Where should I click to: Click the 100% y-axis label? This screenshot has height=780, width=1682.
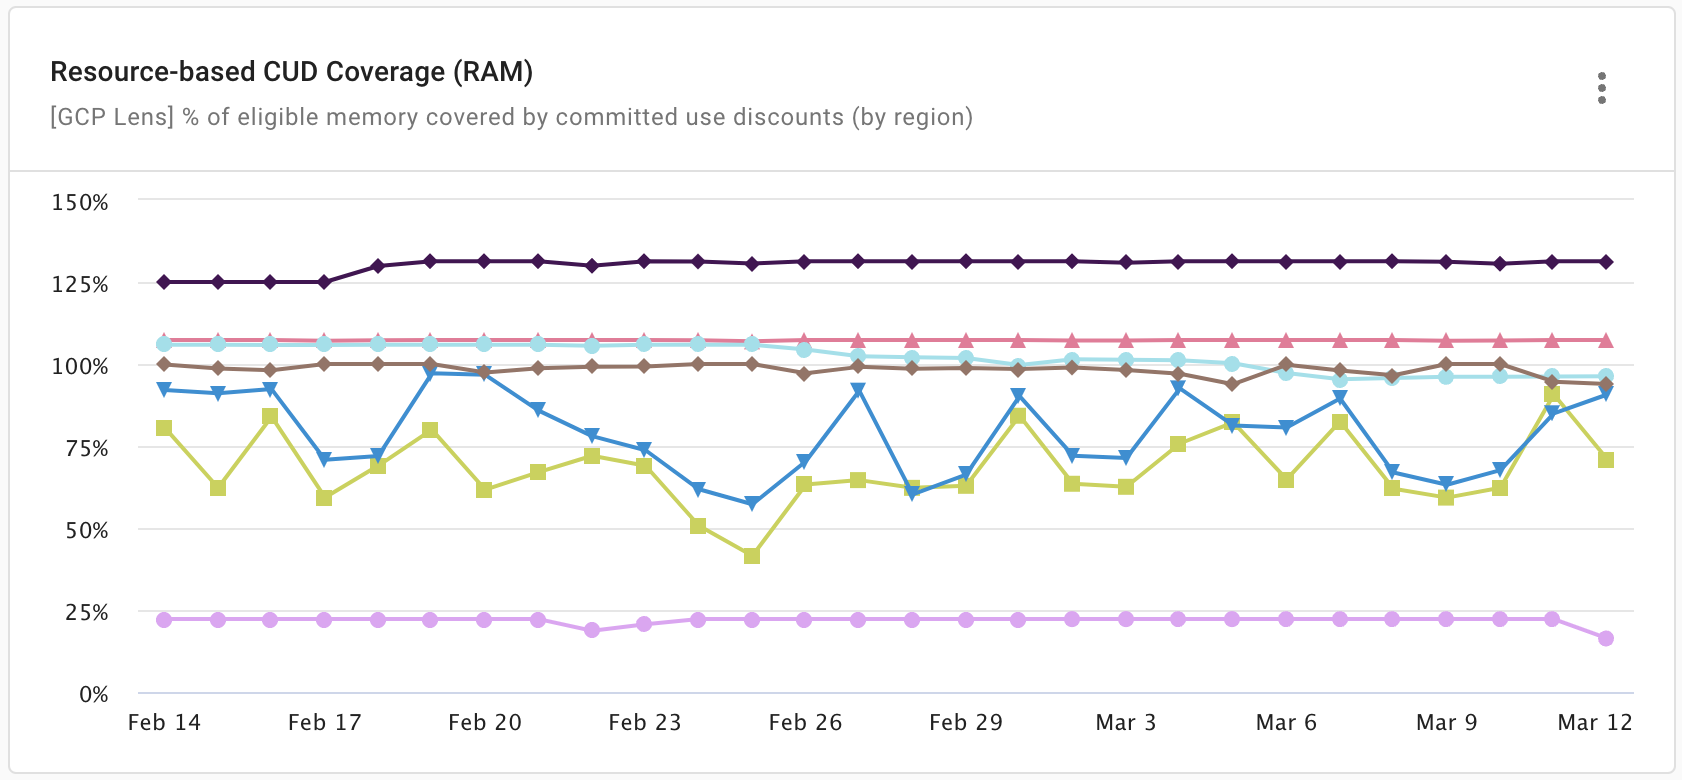pos(80,366)
